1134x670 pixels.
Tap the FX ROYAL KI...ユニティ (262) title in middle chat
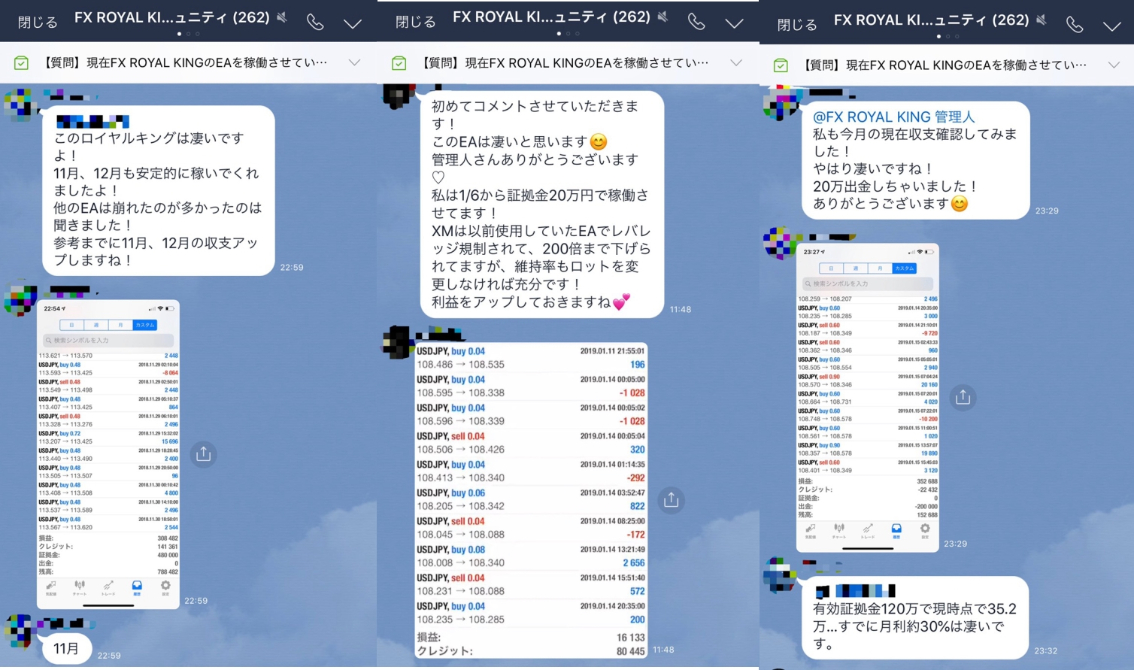point(551,17)
